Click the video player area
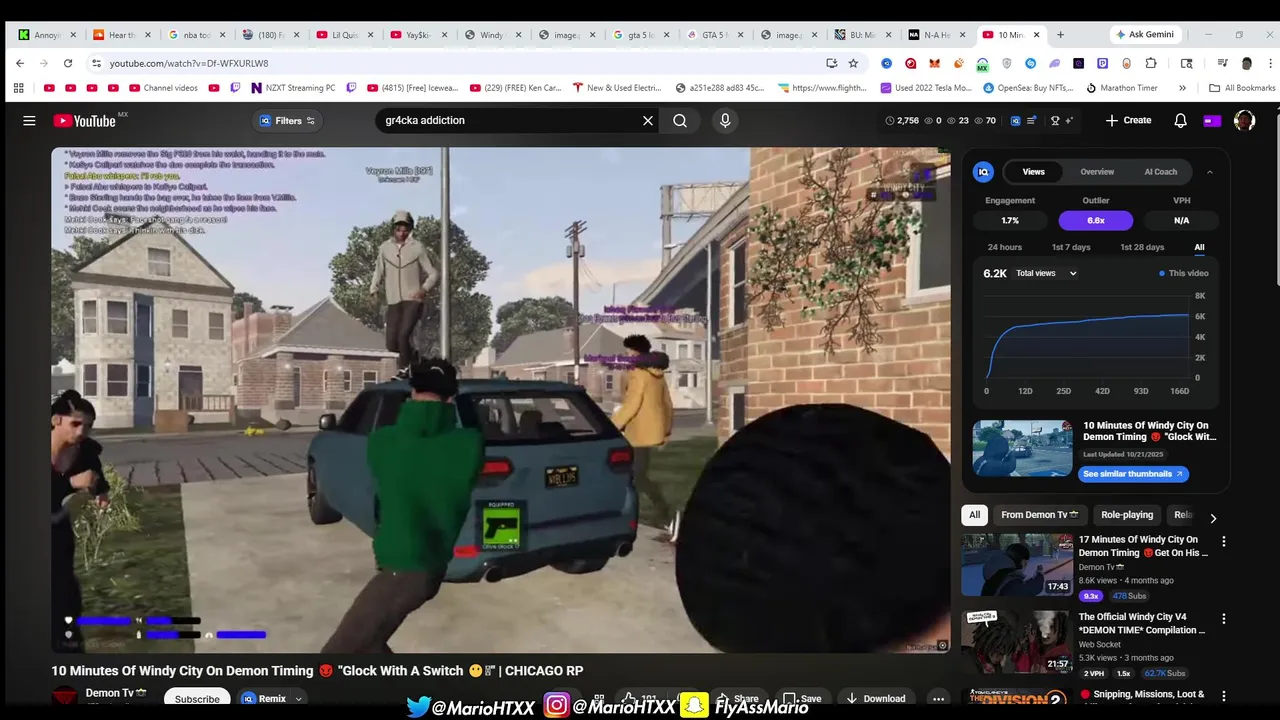 [501, 400]
